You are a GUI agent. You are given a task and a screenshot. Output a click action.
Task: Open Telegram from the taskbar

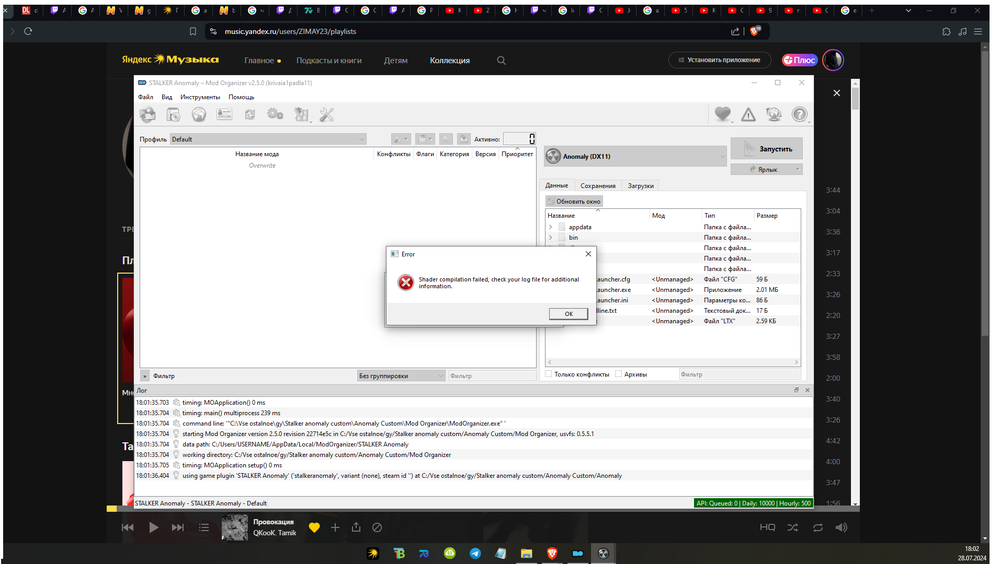coord(475,553)
